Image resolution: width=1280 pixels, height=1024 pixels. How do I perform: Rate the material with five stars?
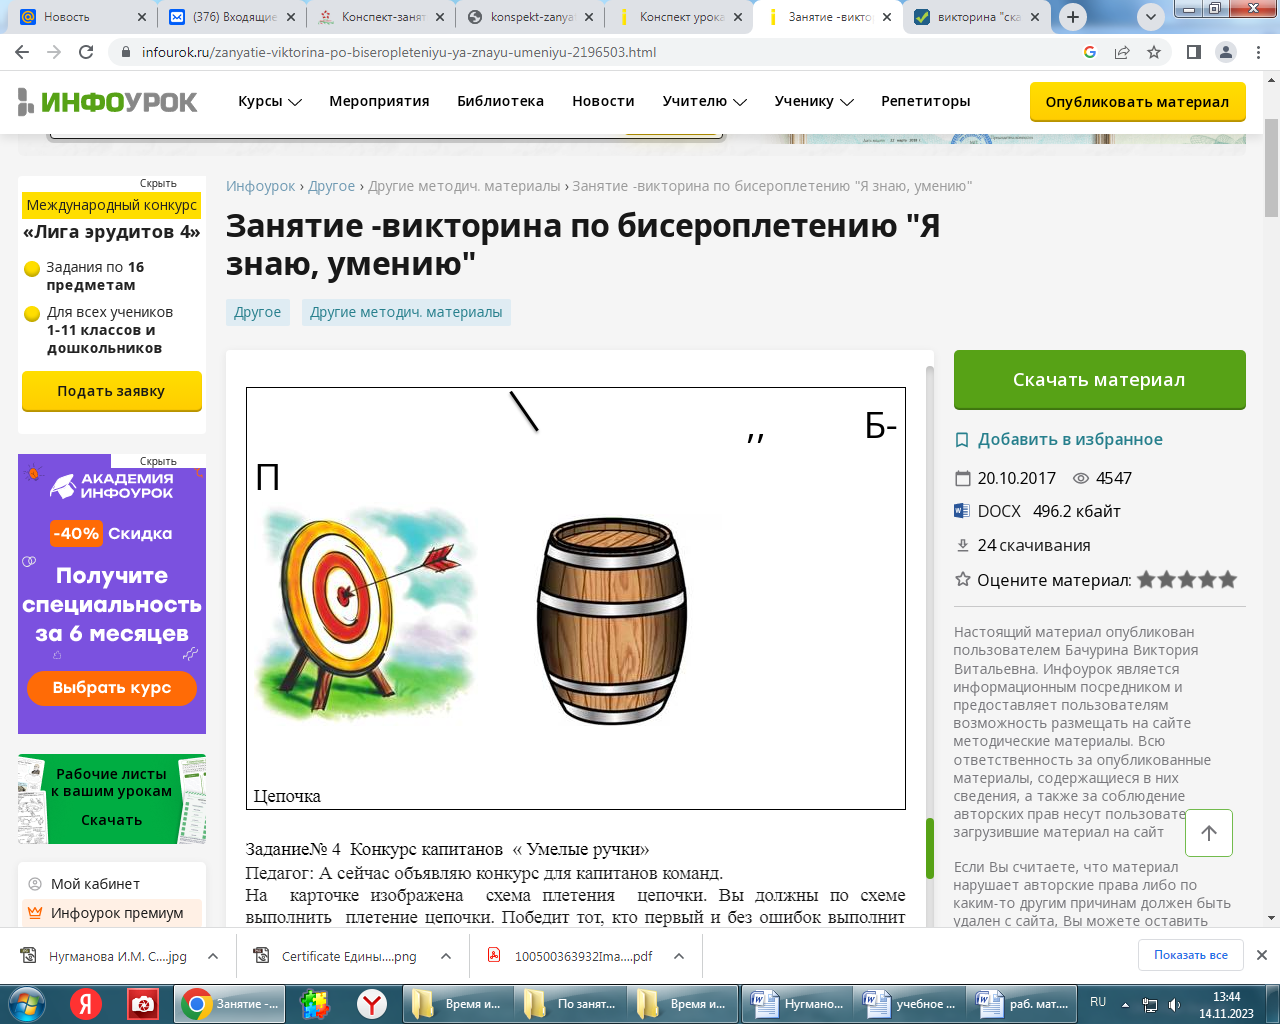click(1228, 580)
